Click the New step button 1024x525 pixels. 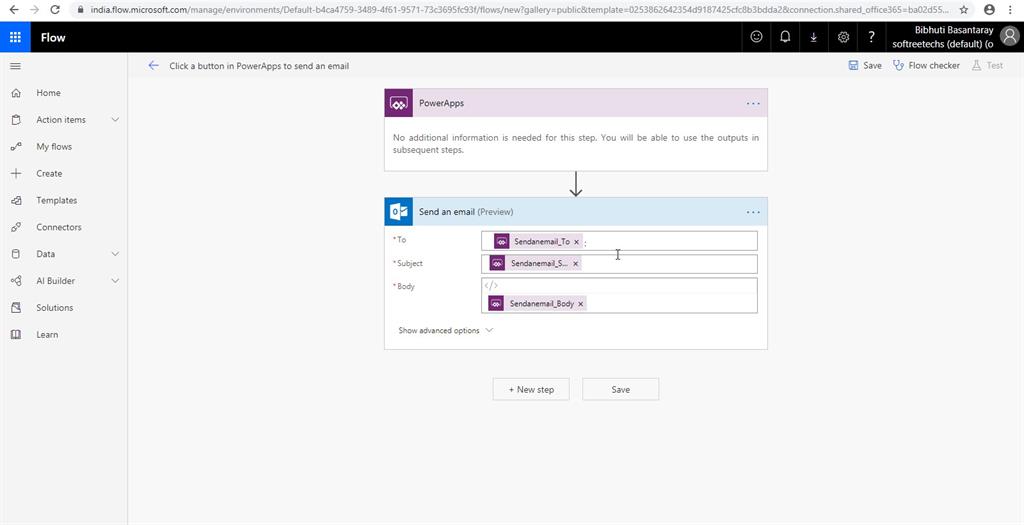tap(531, 389)
